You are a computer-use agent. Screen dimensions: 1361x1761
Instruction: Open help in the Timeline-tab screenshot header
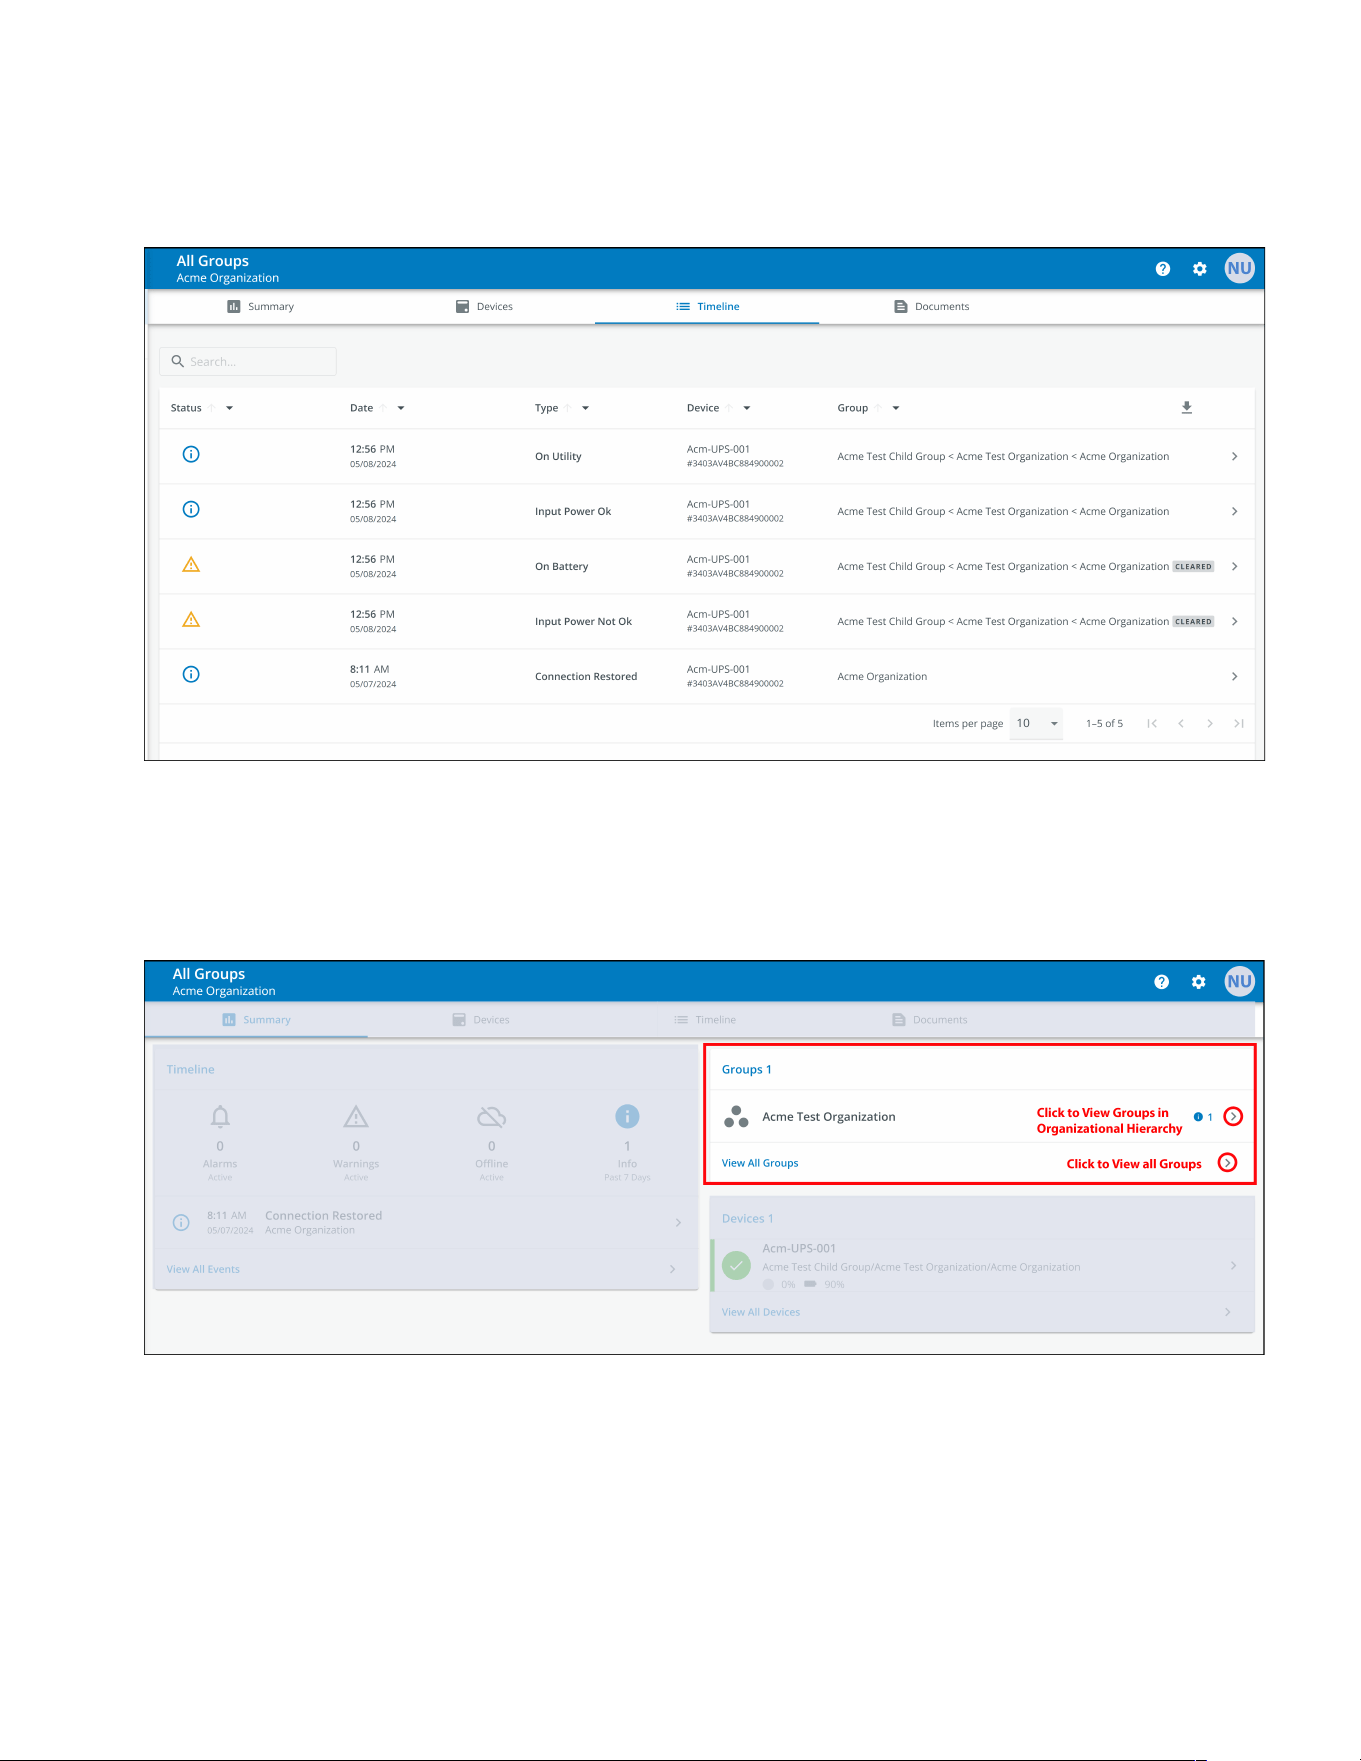[x=1163, y=269]
